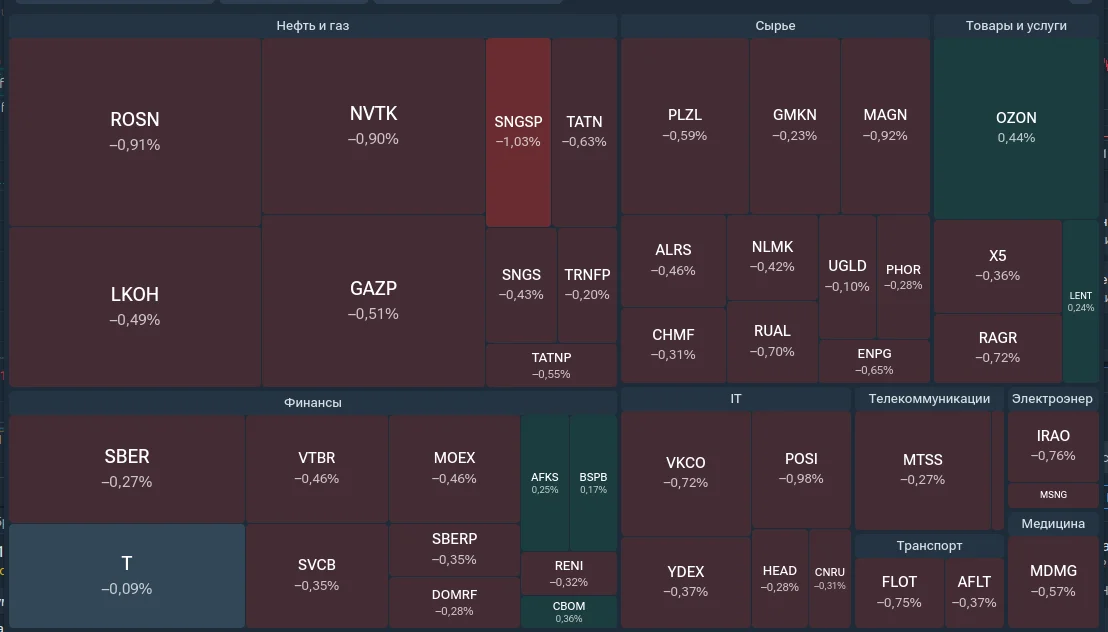Click the GAZP heatmap tile

373,301
